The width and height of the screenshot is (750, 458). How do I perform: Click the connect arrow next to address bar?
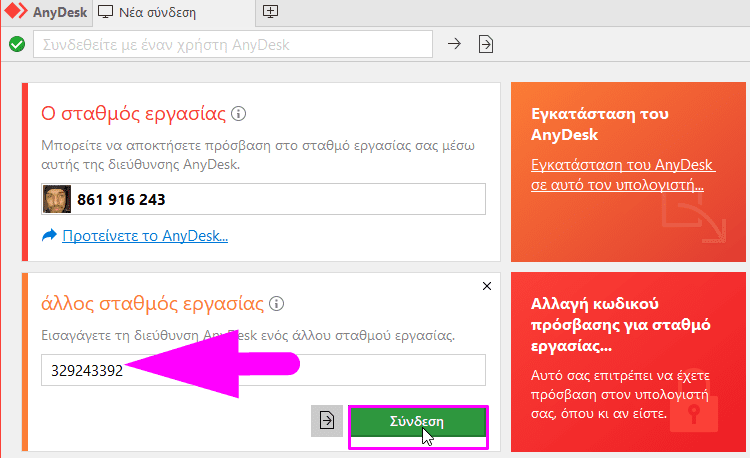coord(454,44)
